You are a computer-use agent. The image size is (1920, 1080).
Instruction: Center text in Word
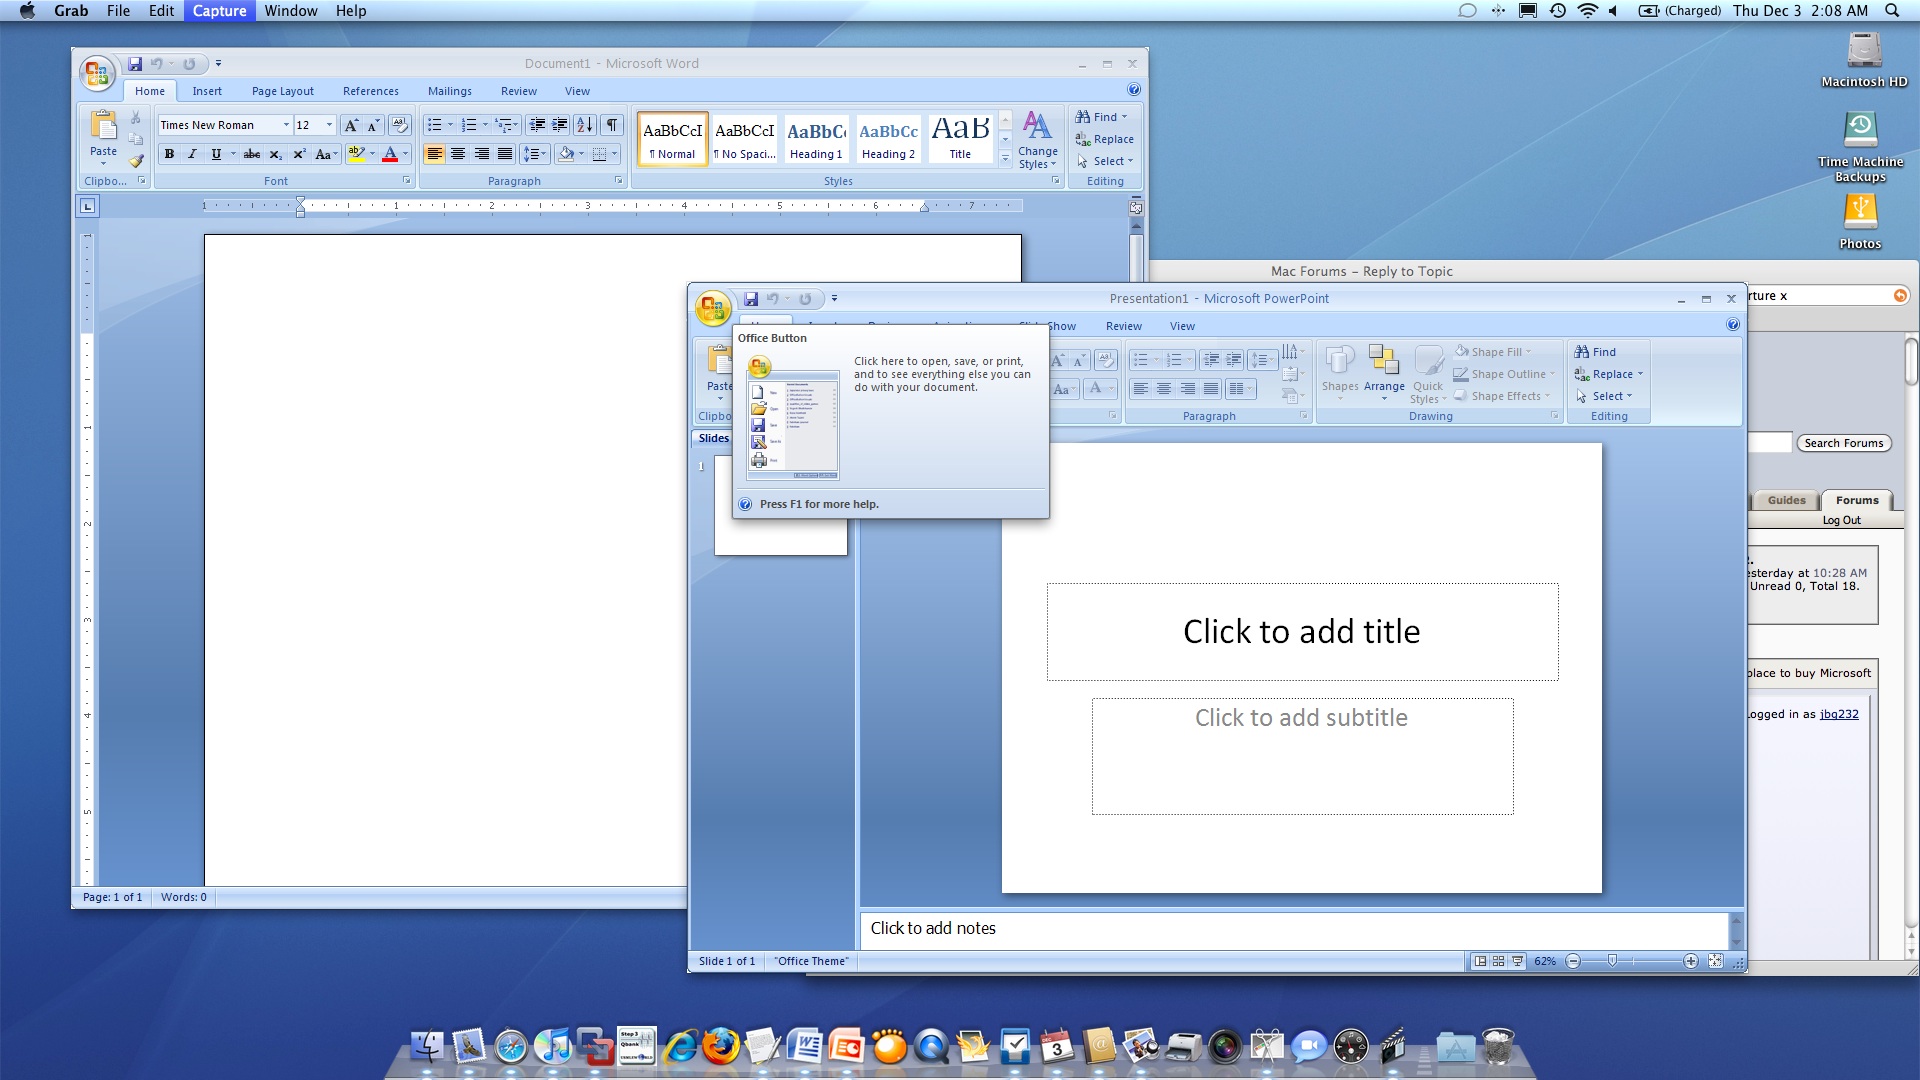click(x=458, y=154)
